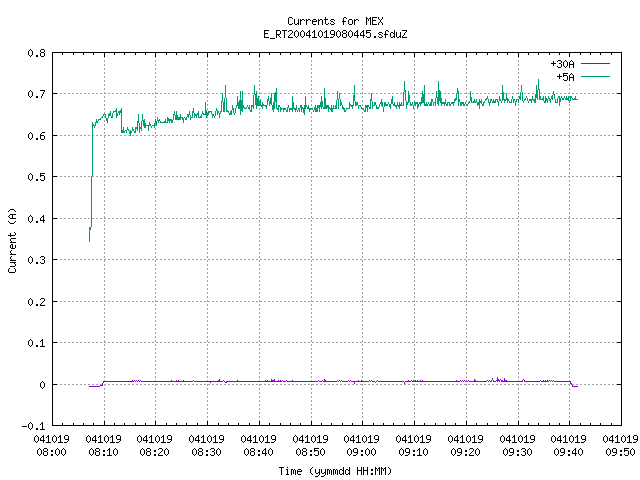This screenshot has width=640, height=480.
Task: Click the 0.7 y-axis tick label
Action: pyautogui.click(x=36, y=94)
